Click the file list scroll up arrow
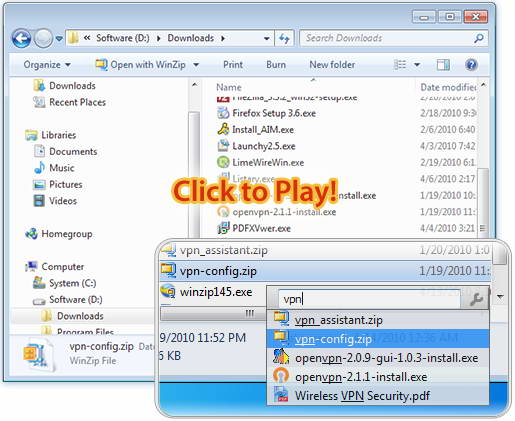The height and width of the screenshot is (421, 515). (x=483, y=85)
